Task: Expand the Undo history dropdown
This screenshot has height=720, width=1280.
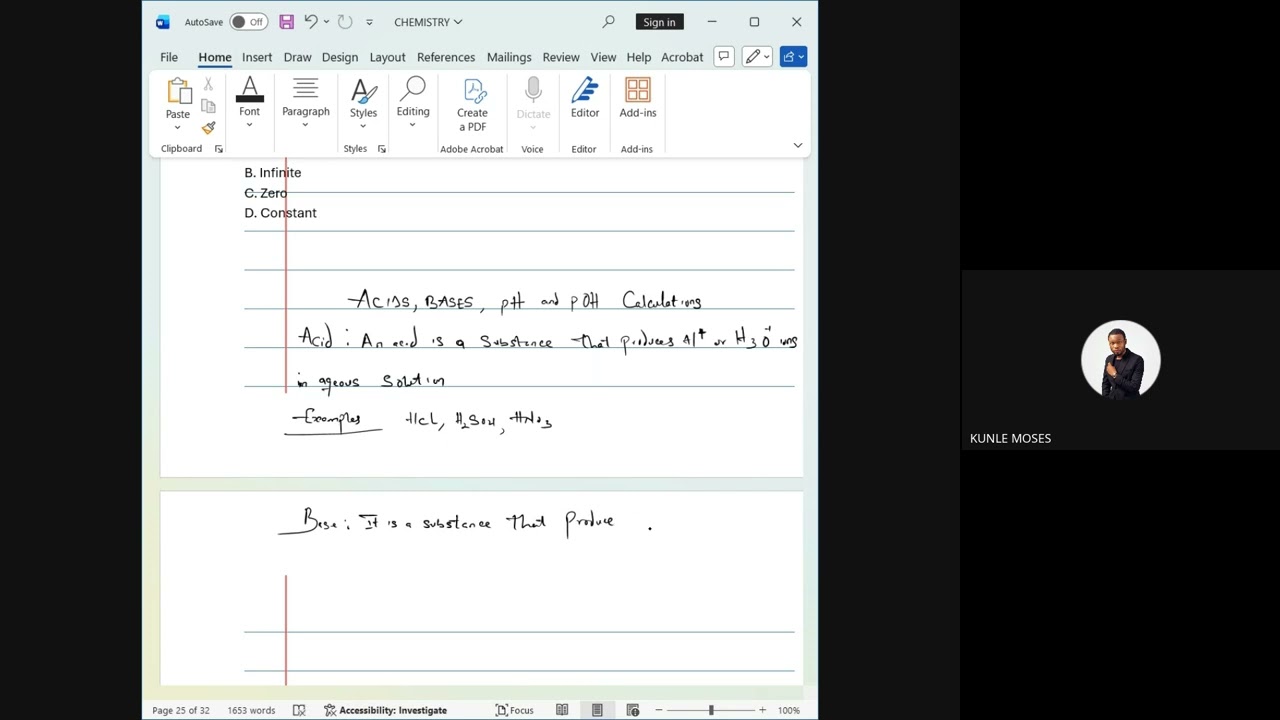Action: point(326,22)
